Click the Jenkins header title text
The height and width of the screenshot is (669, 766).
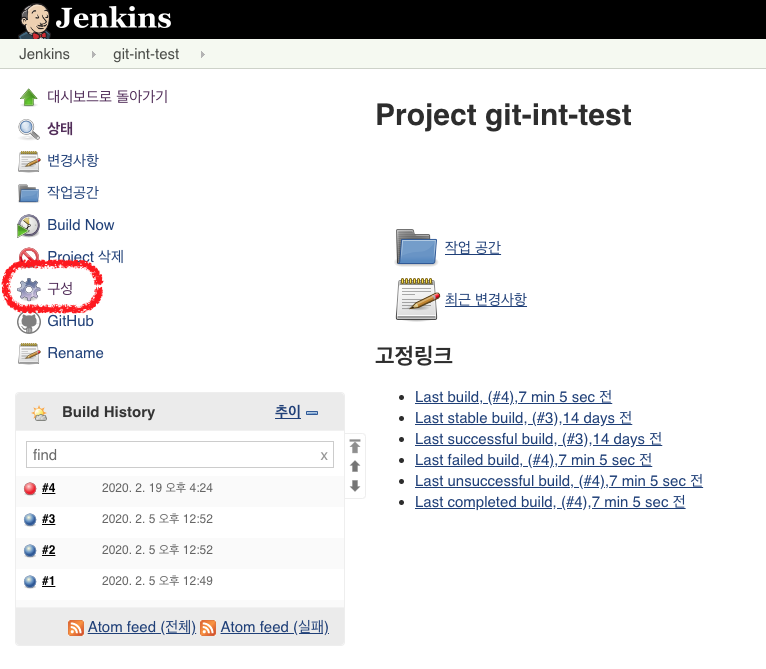(x=113, y=18)
